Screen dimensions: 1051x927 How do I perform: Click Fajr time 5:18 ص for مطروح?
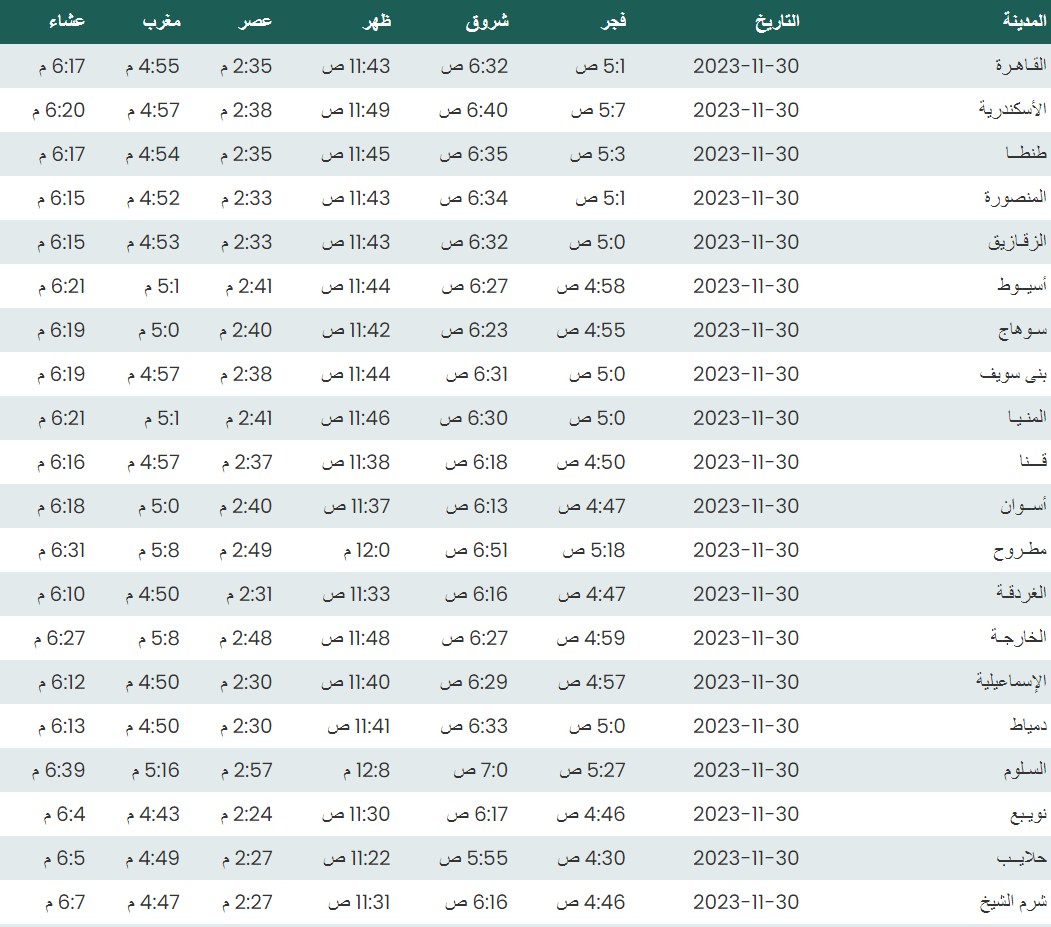click(594, 550)
